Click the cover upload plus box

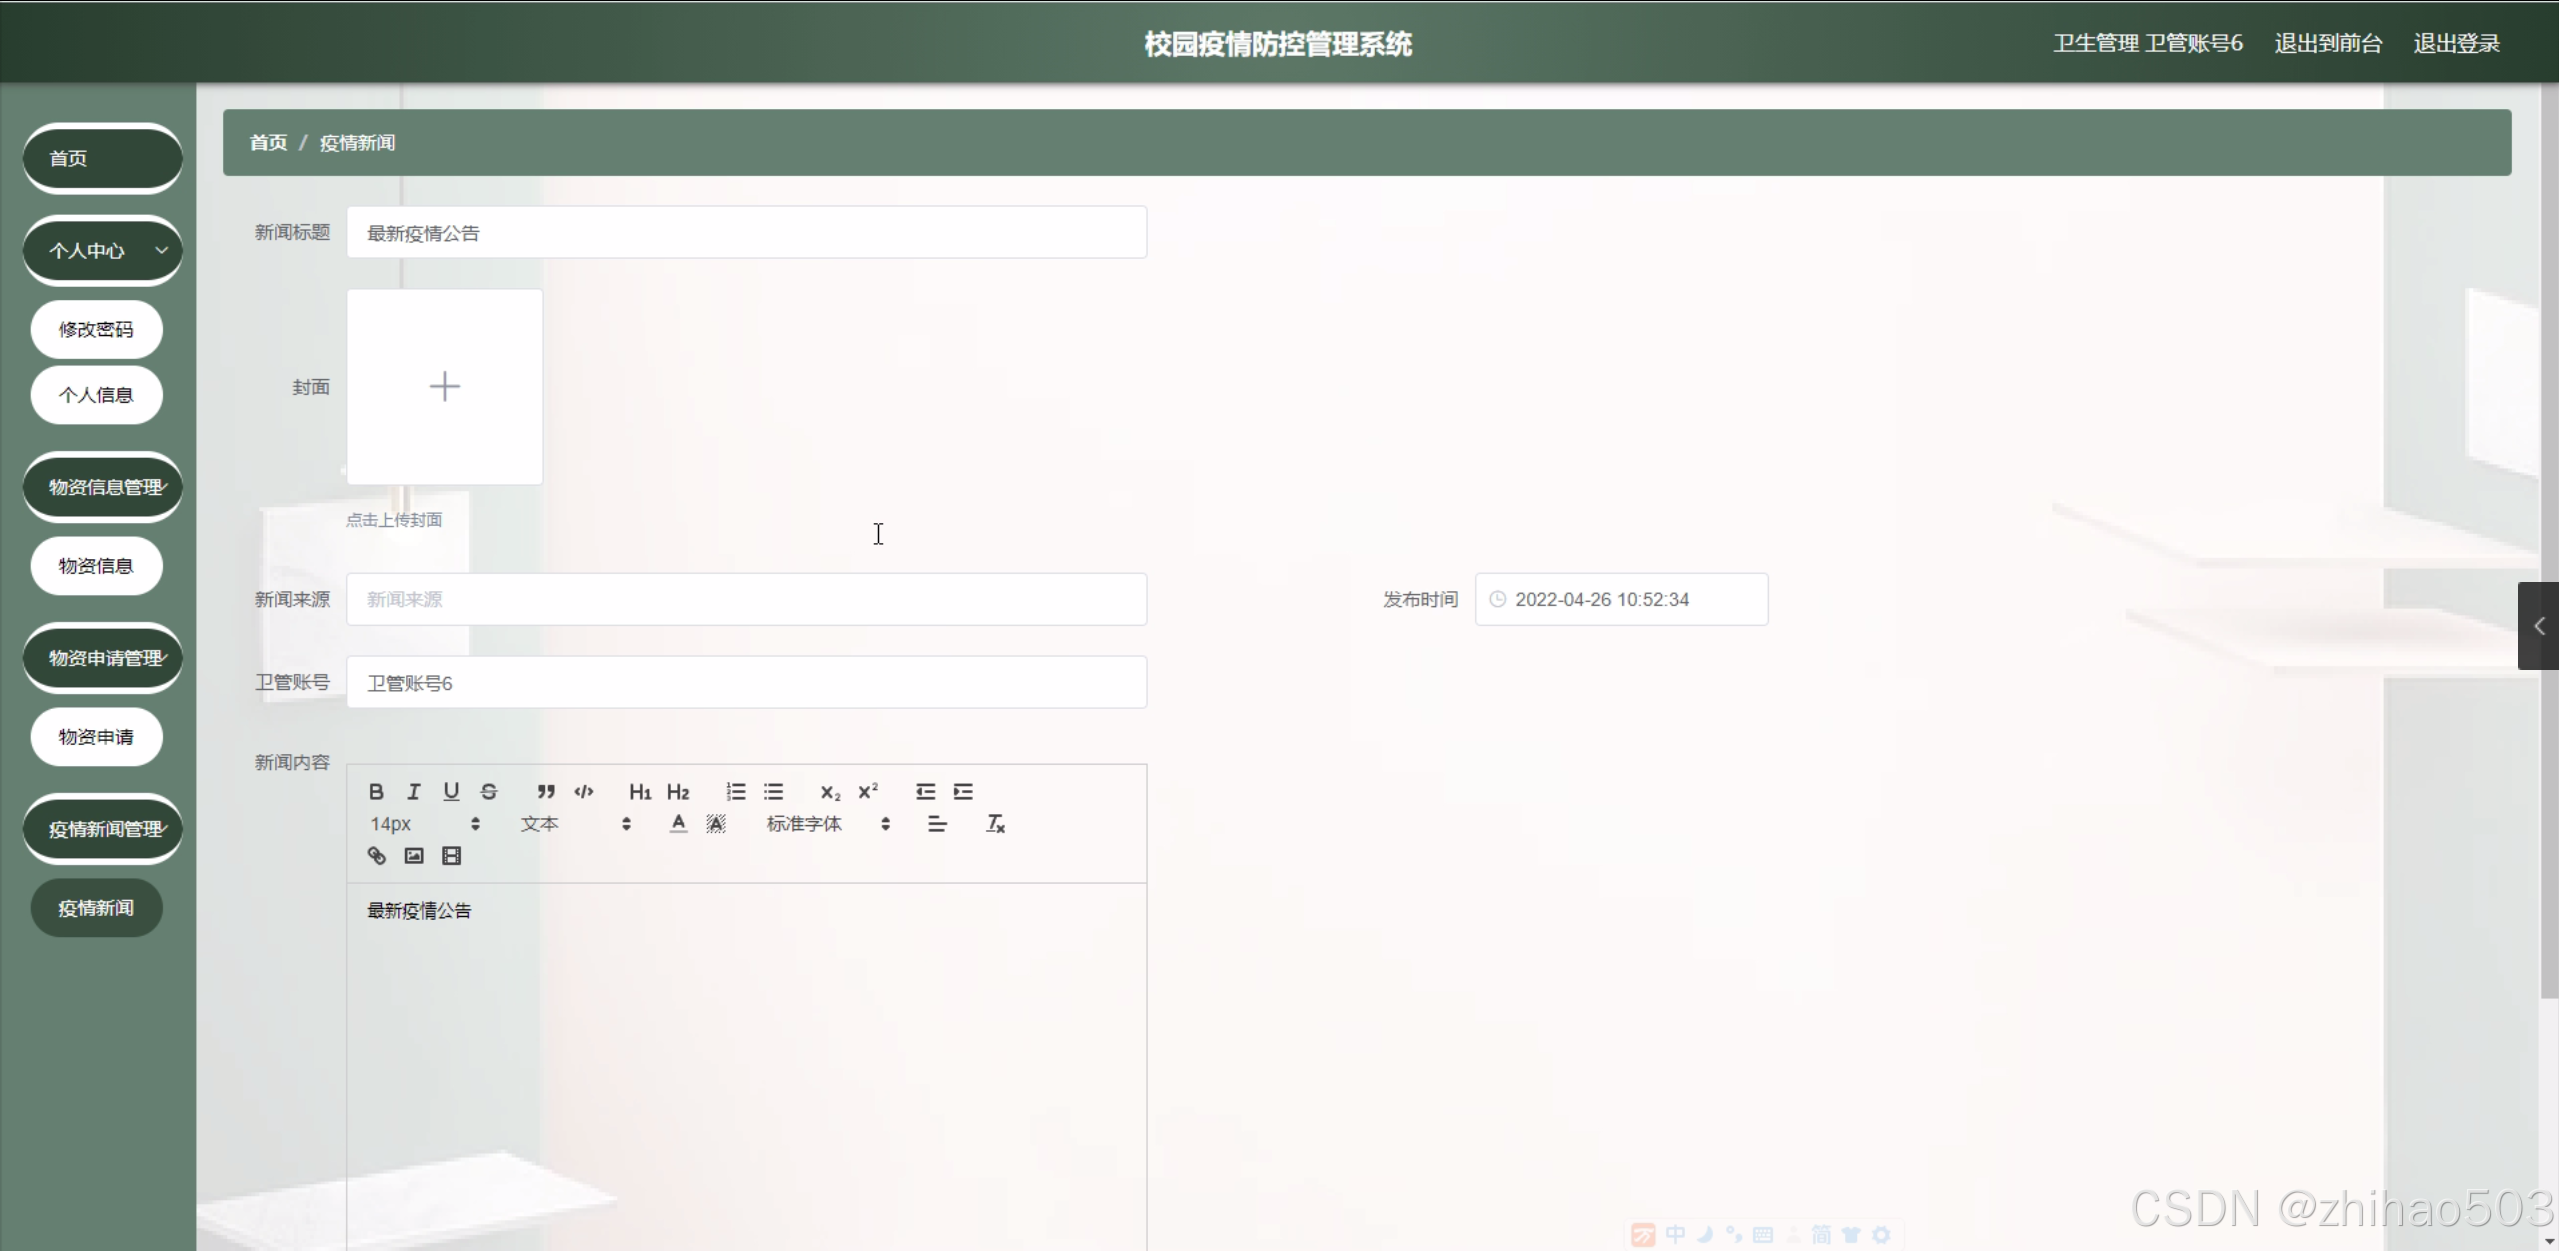click(x=444, y=387)
